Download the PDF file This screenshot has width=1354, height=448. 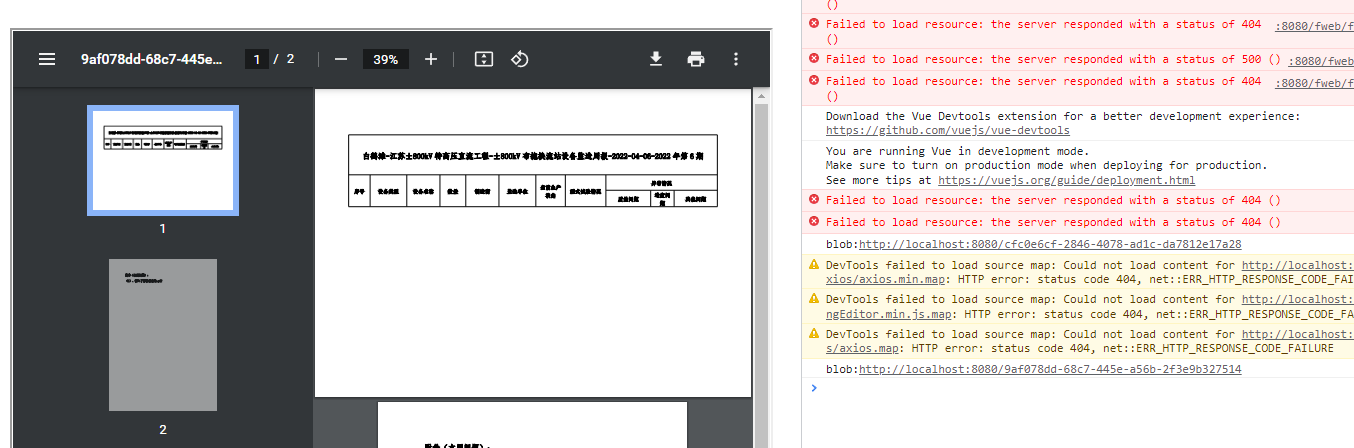coord(656,59)
